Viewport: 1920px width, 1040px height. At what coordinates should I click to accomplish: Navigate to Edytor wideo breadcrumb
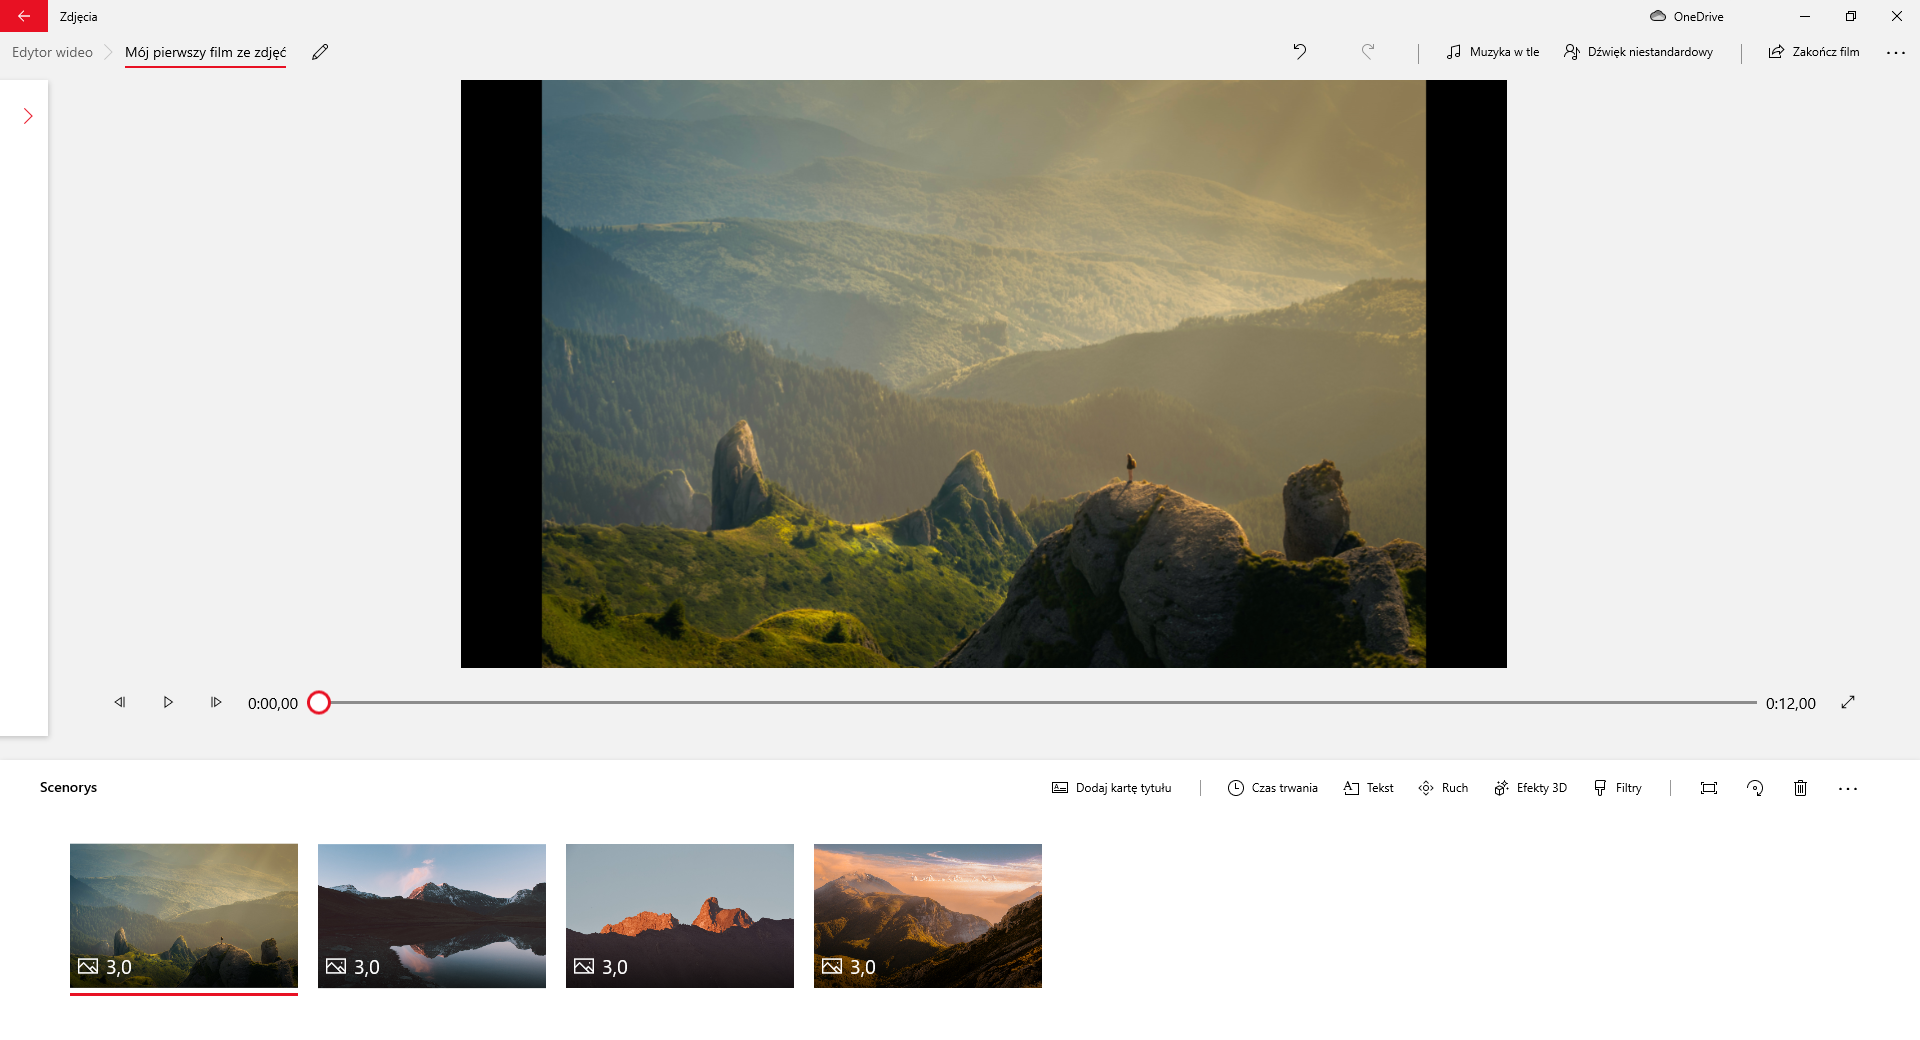coord(52,52)
